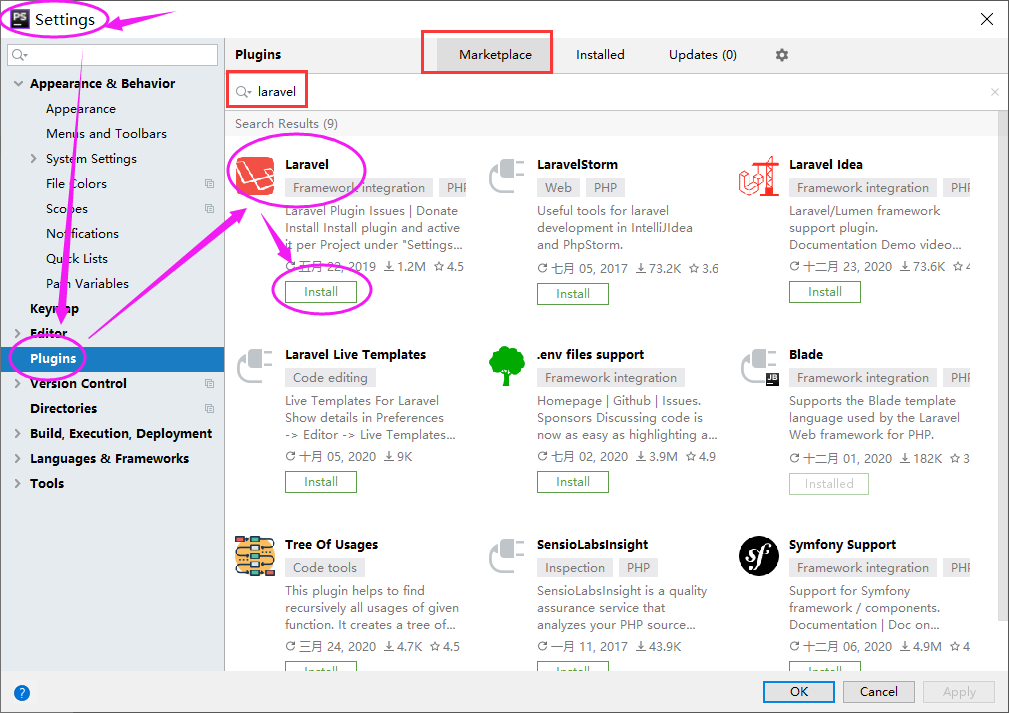Click the Version Control project-level icon

[x=209, y=384]
